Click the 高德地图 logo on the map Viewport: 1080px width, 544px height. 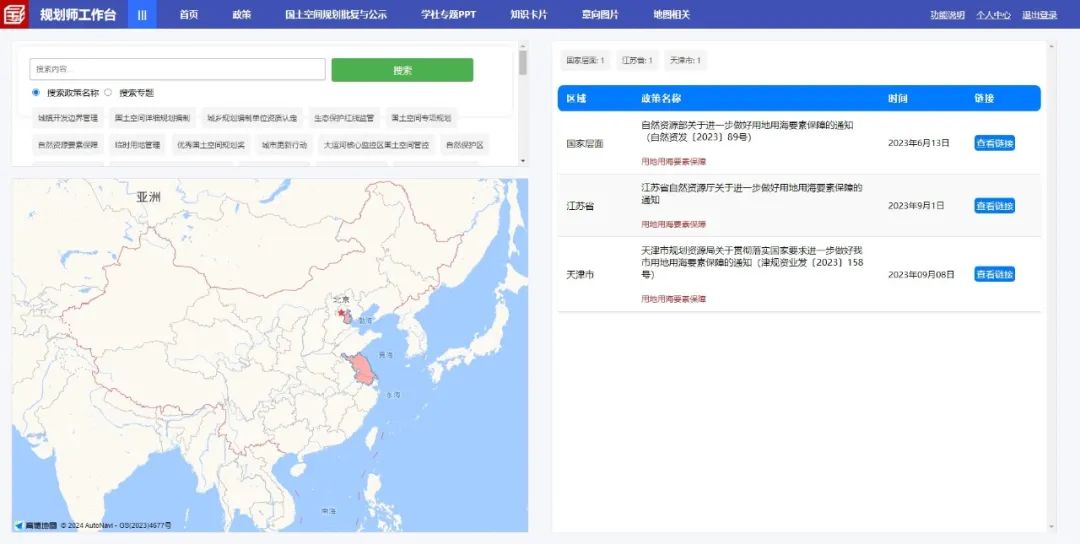36,525
